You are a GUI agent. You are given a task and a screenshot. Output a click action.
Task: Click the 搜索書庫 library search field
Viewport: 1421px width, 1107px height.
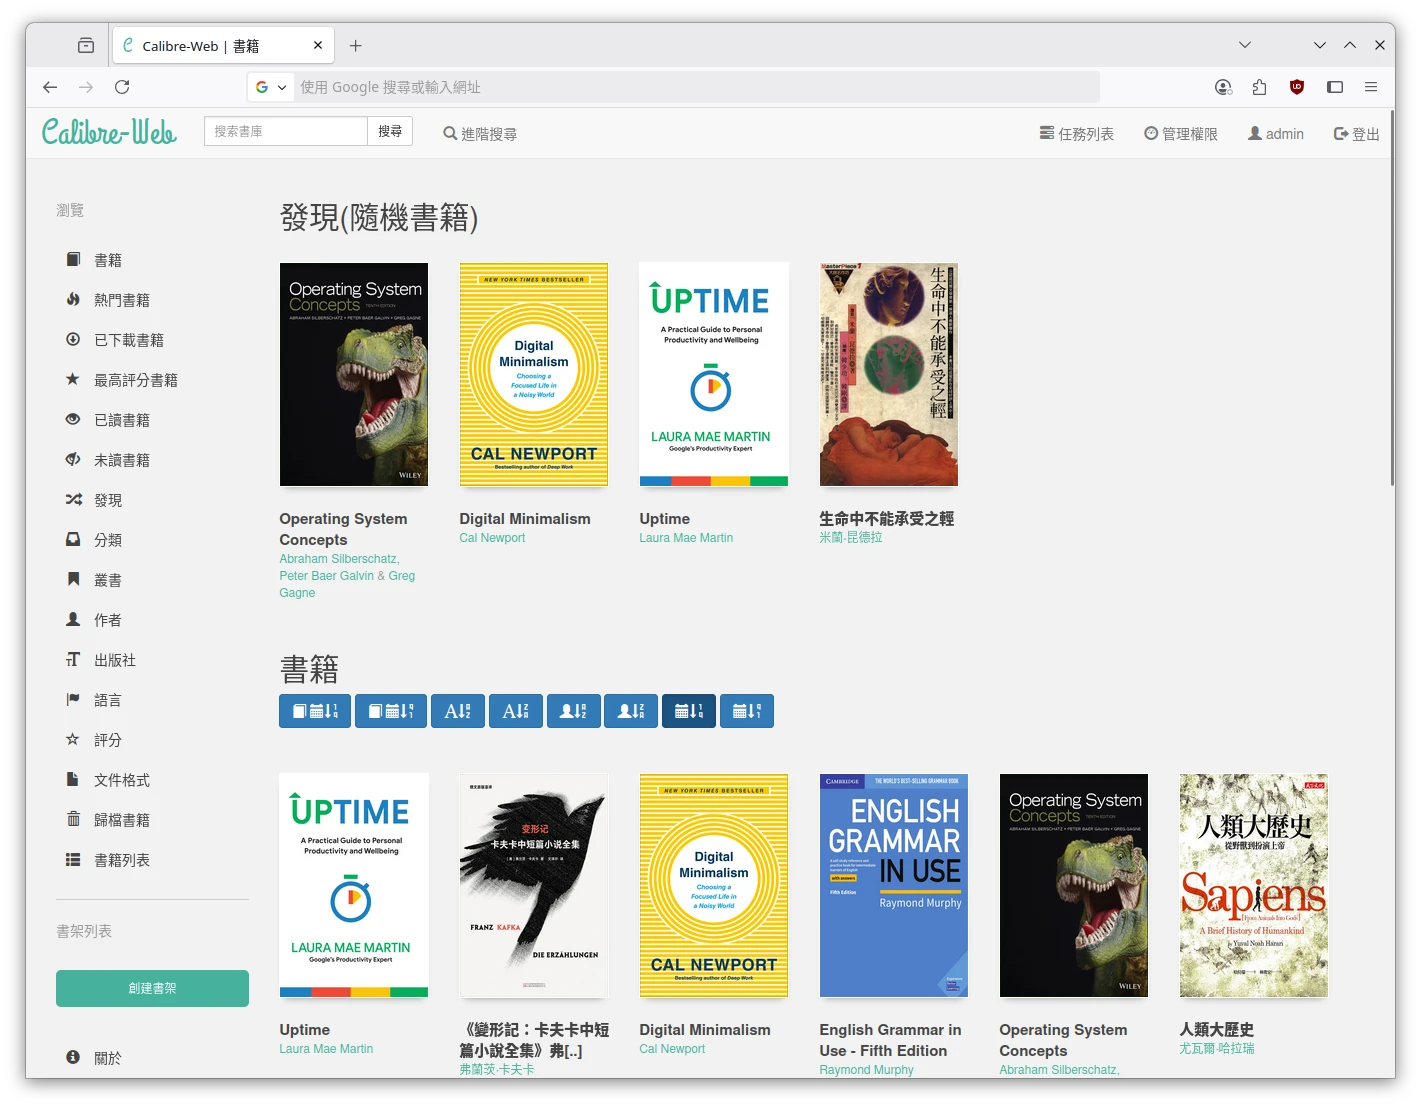(x=286, y=131)
